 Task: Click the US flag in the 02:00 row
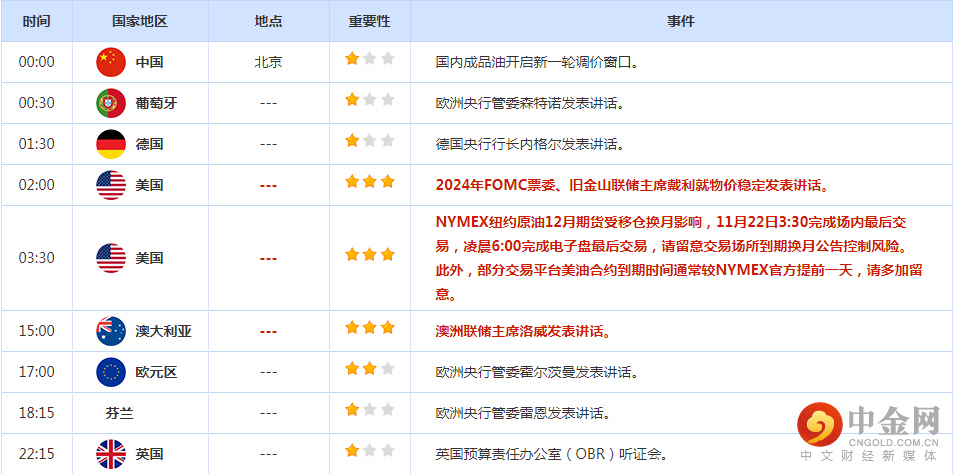click(x=111, y=185)
